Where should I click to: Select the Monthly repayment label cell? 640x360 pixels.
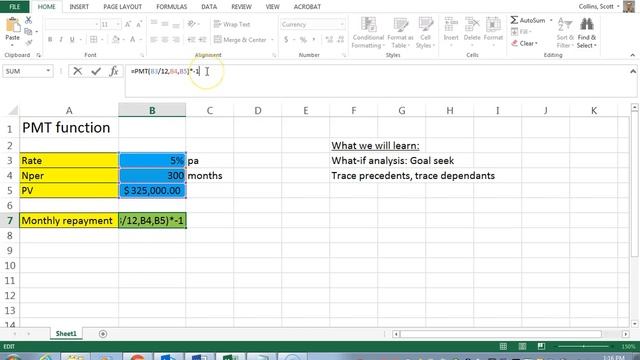[x=69, y=220]
